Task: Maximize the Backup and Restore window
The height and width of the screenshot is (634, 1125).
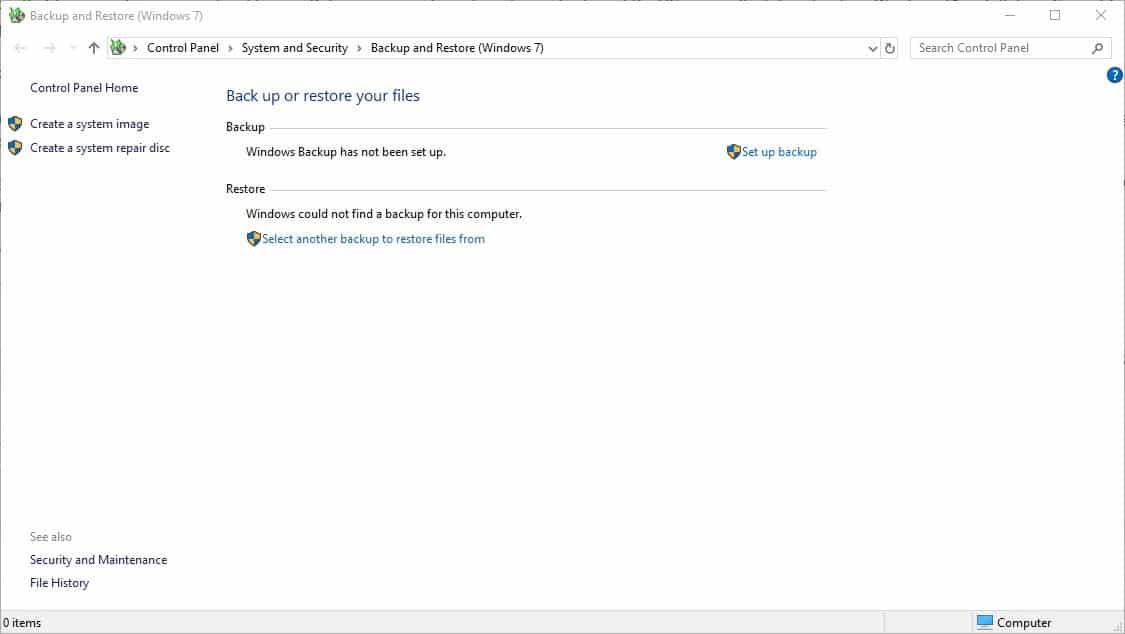Action: click(x=1055, y=15)
